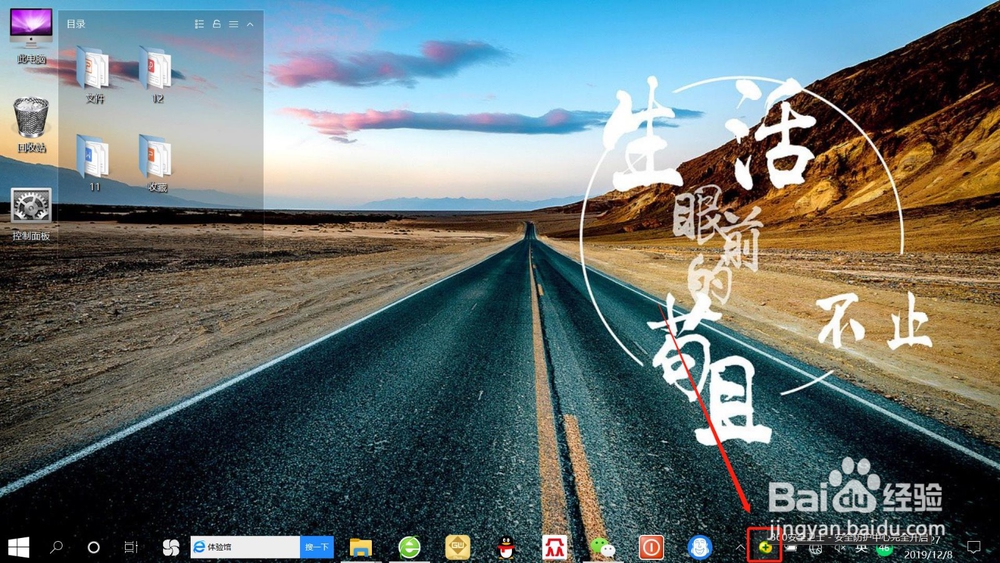Click the 搜一下 search button

[x=317, y=547]
